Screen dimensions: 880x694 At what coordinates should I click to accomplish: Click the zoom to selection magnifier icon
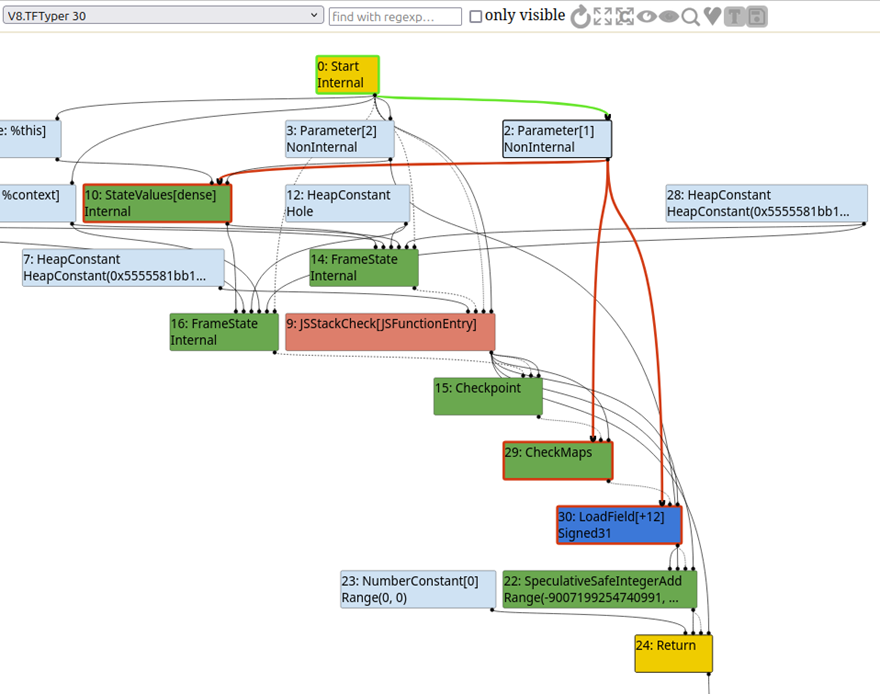690,17
